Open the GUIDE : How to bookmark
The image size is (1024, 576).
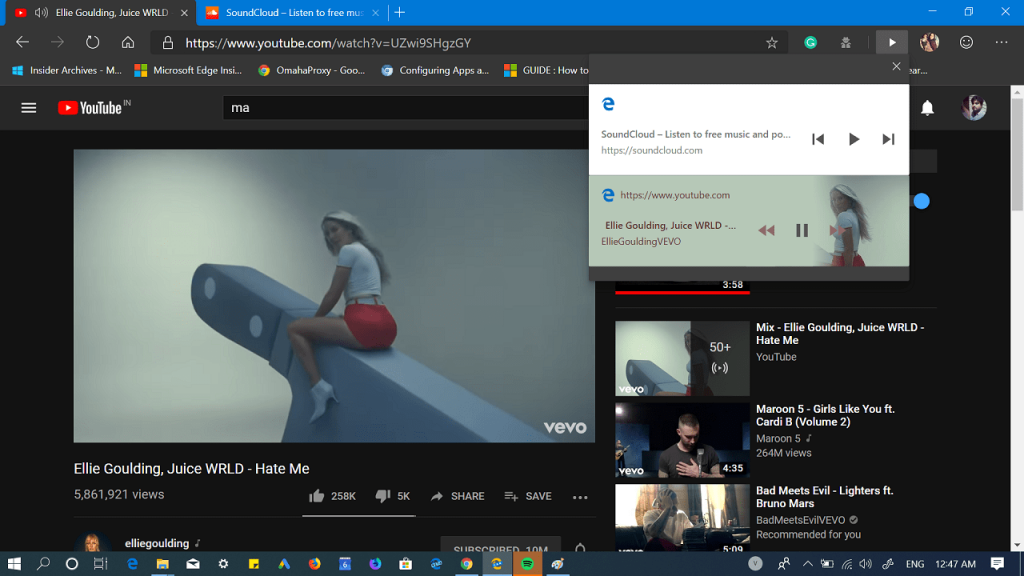point(547,71)
